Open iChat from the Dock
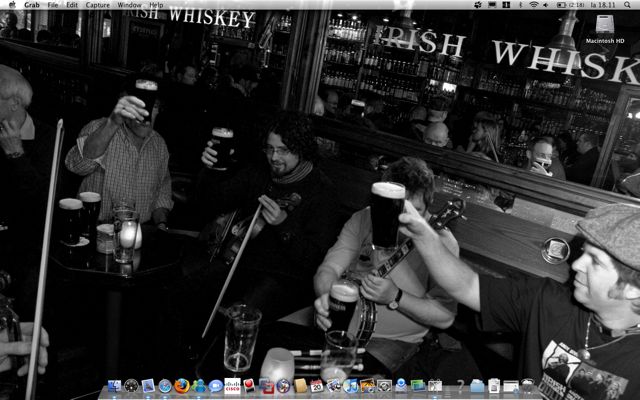The width and height of the screenshot is (640, 400). tap(216, 386)
